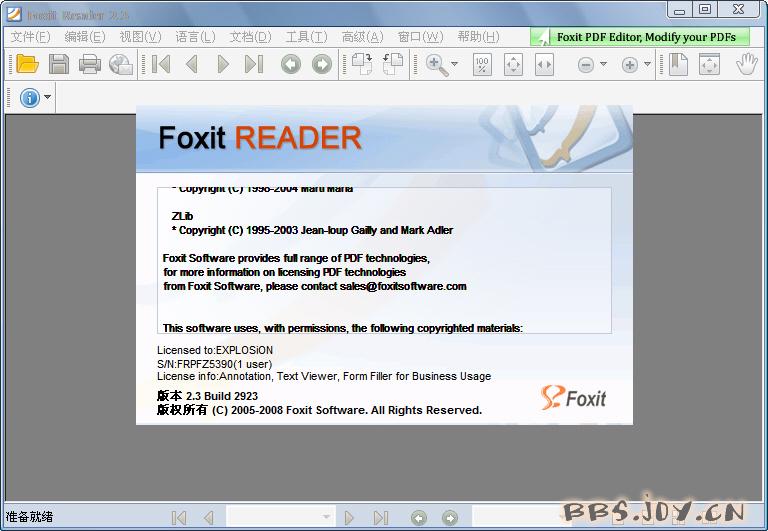Expand the Zoom Out dropdown arrow
Screen dimensions: 768x531
603,64
